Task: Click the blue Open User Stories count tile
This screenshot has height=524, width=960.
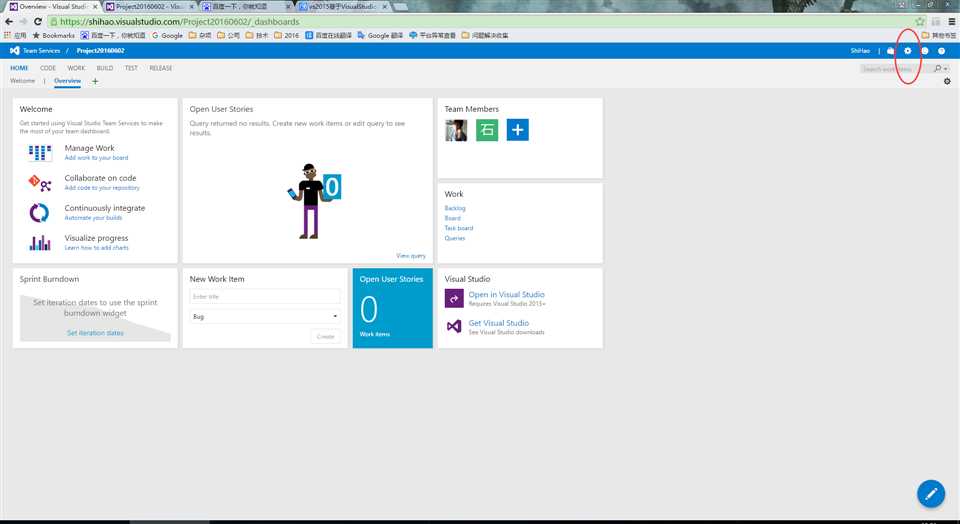Action: [392, 308]
